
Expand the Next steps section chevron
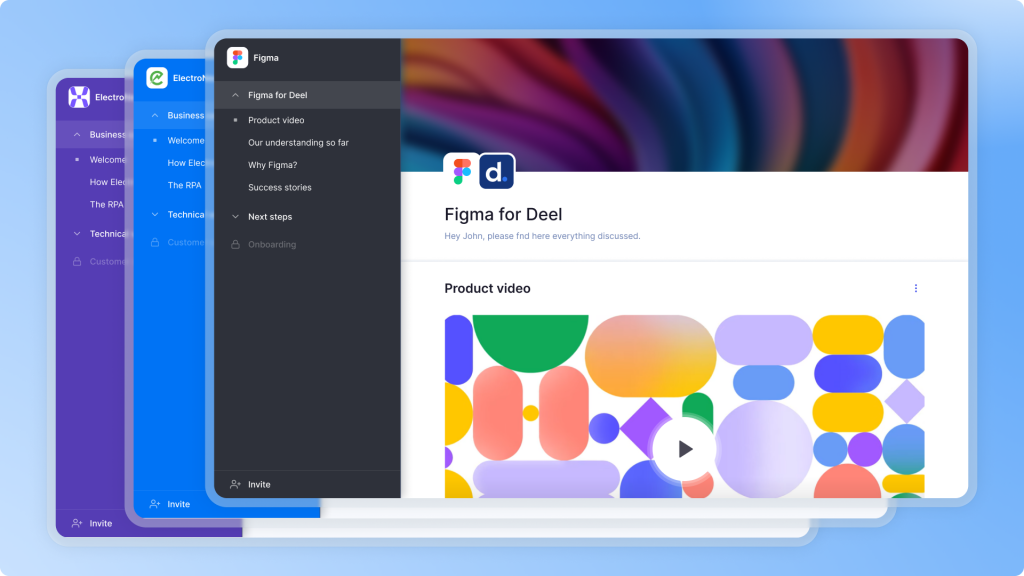coord(235,217)
